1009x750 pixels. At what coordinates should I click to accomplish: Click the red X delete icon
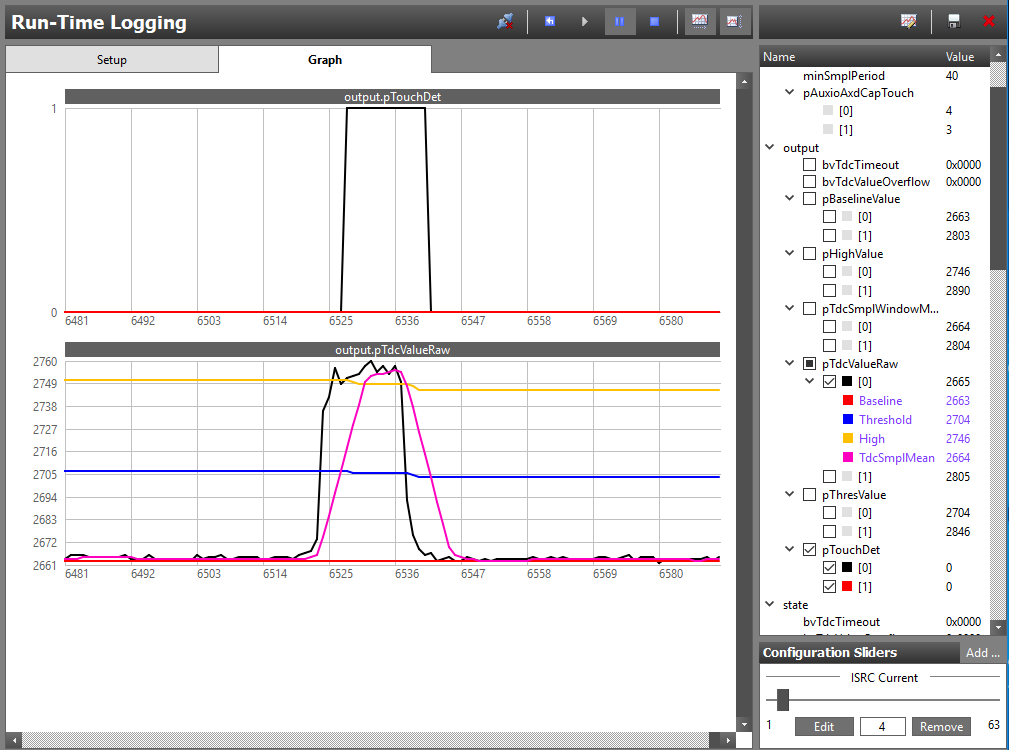(x=989, y=21)
